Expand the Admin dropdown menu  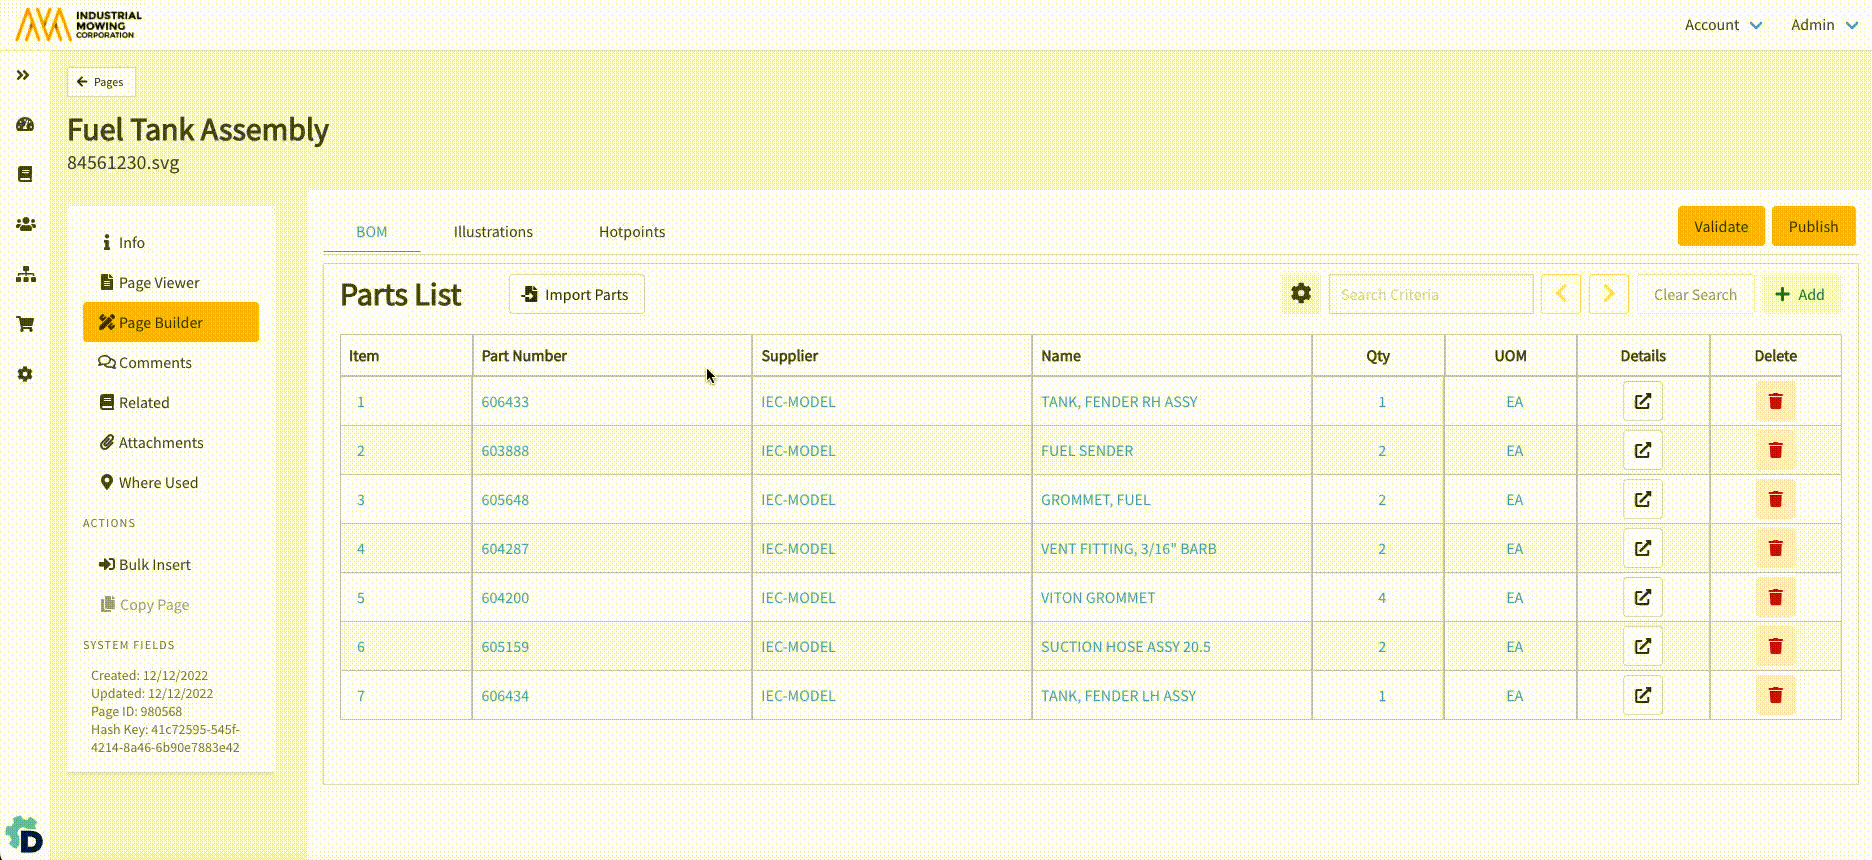pos(1823,25)
